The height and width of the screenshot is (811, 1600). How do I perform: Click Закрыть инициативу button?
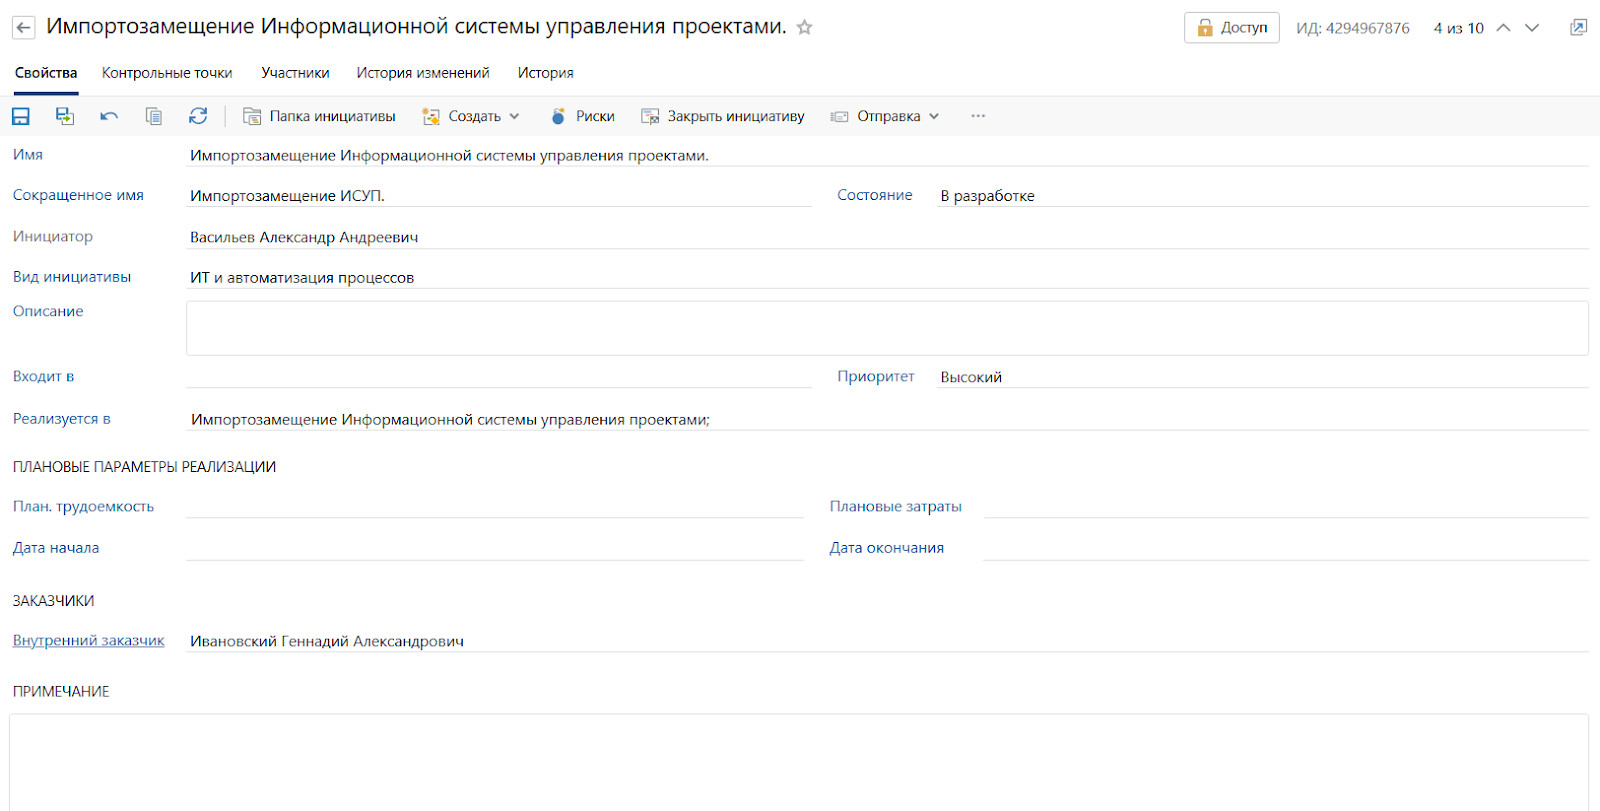pyautogui.click(x=723, y=116)
